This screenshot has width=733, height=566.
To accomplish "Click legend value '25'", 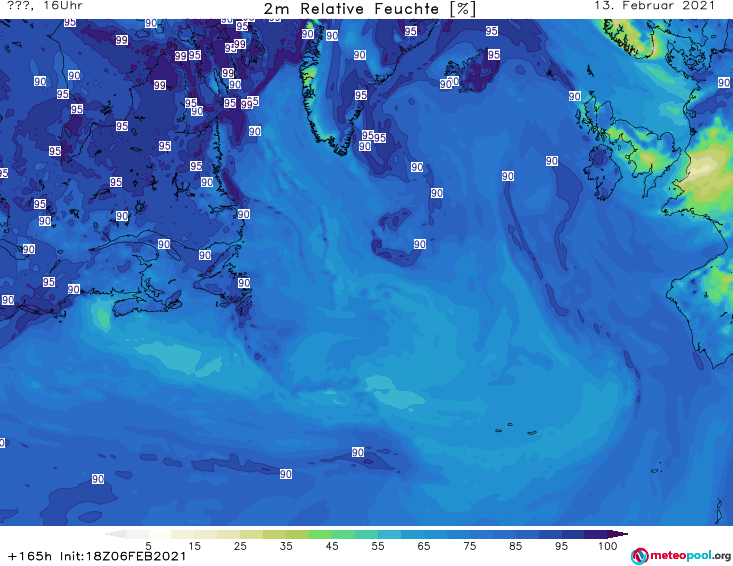I will click(240, 546).
